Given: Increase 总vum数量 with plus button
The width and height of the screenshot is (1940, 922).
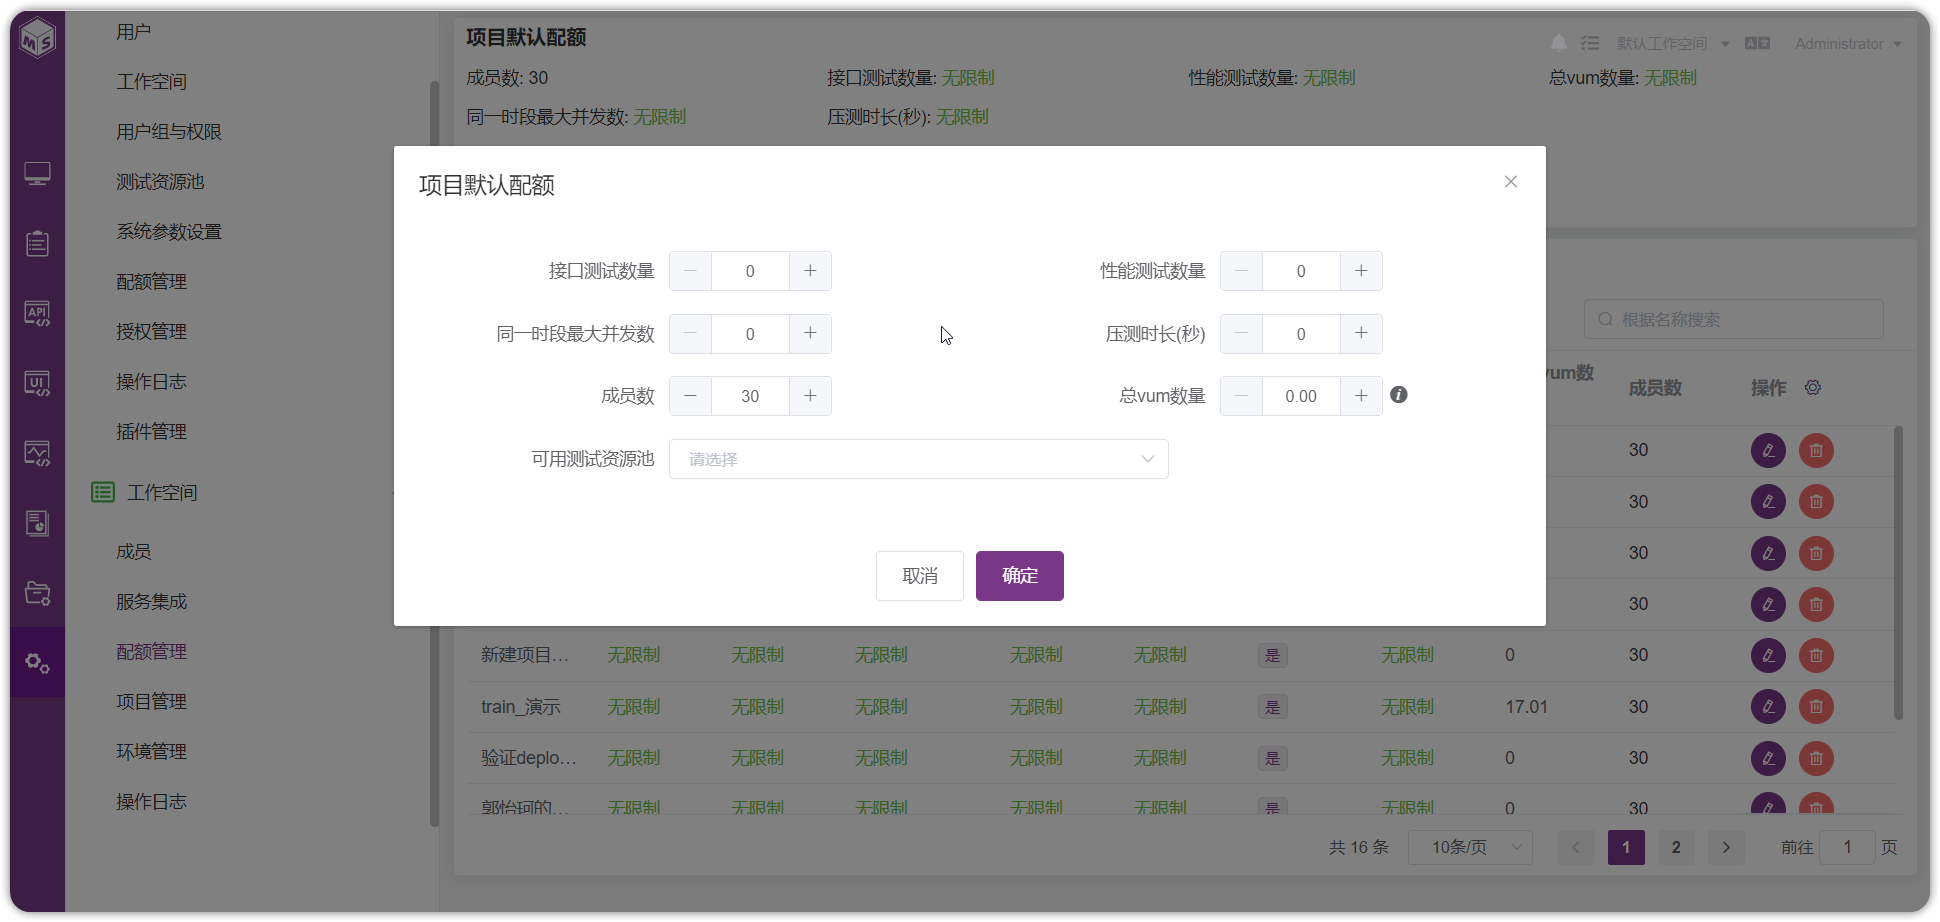Looking at the screenshot, I should (1361, 396).
